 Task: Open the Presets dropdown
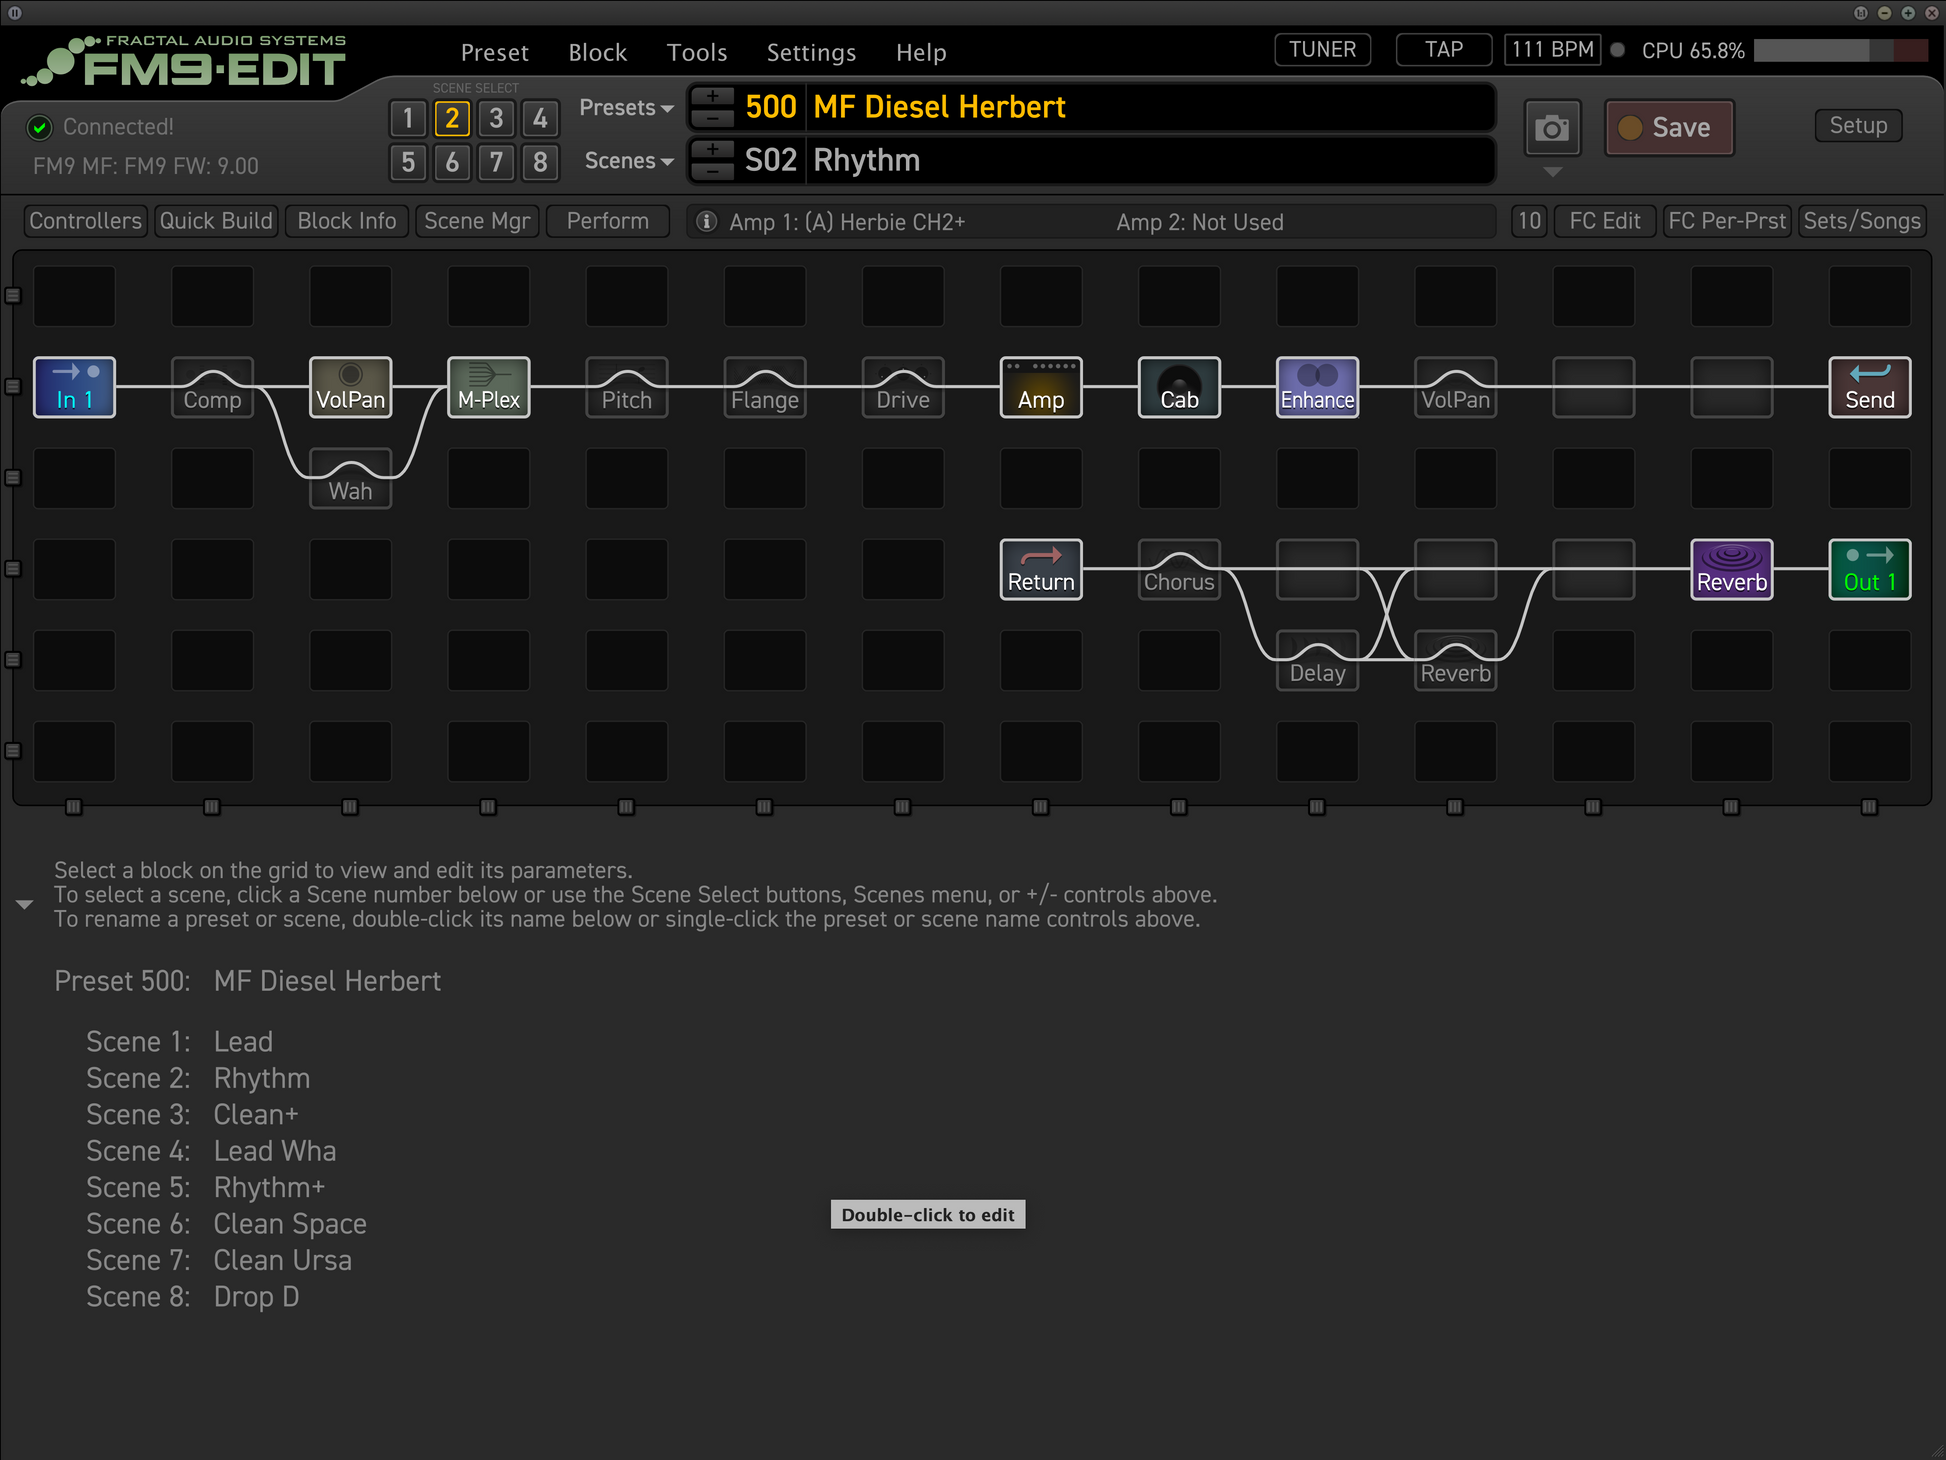point(626,107)
